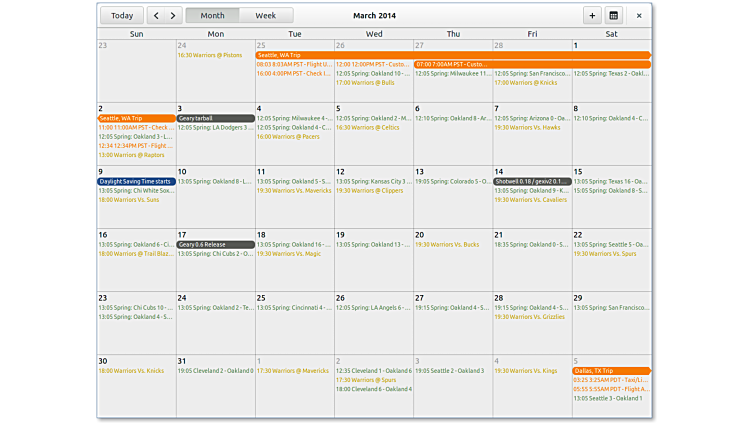Click the Warriors Vs. Grizzlies event
Image resolution: width=752 pixels, height=423 pixels.
[523, 317]
